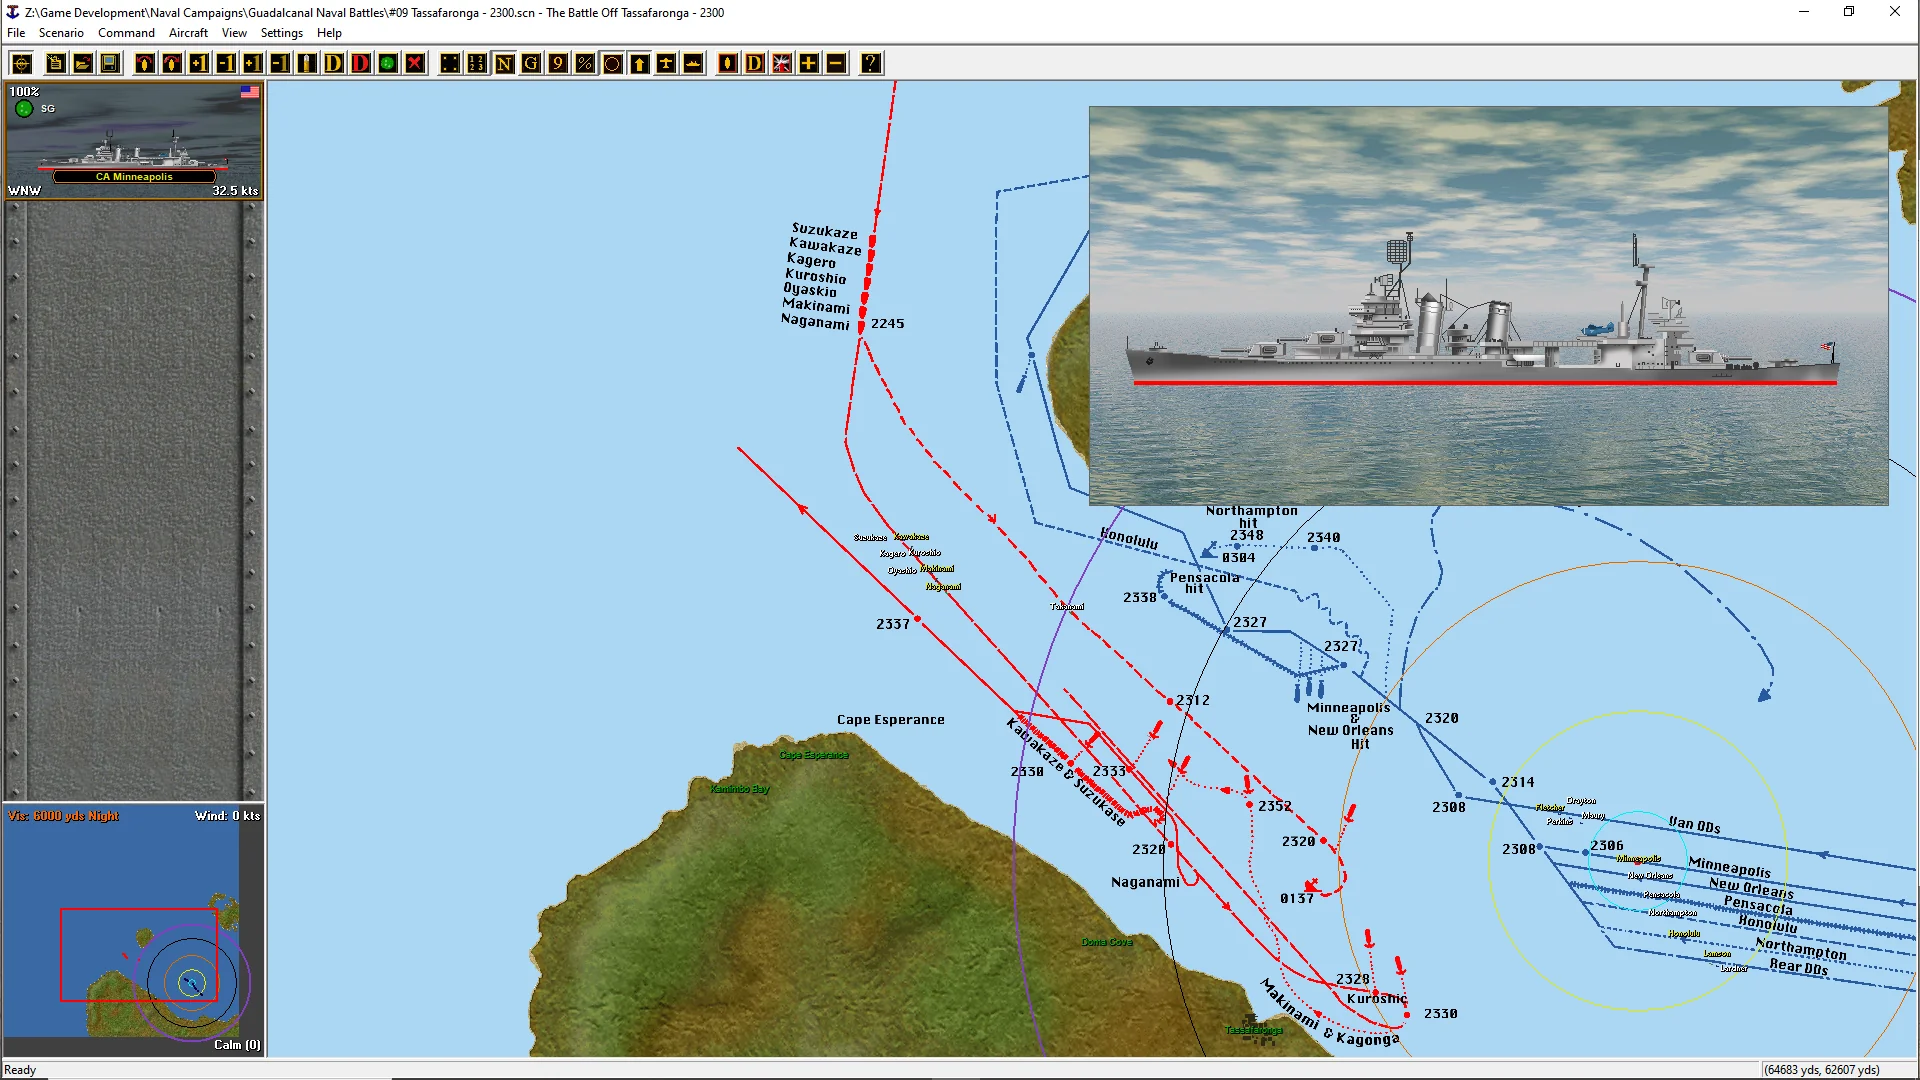This screenshot has height=1080, width=1920.
Task: Click the green circle toolbar icon
Action: (388, 64)
